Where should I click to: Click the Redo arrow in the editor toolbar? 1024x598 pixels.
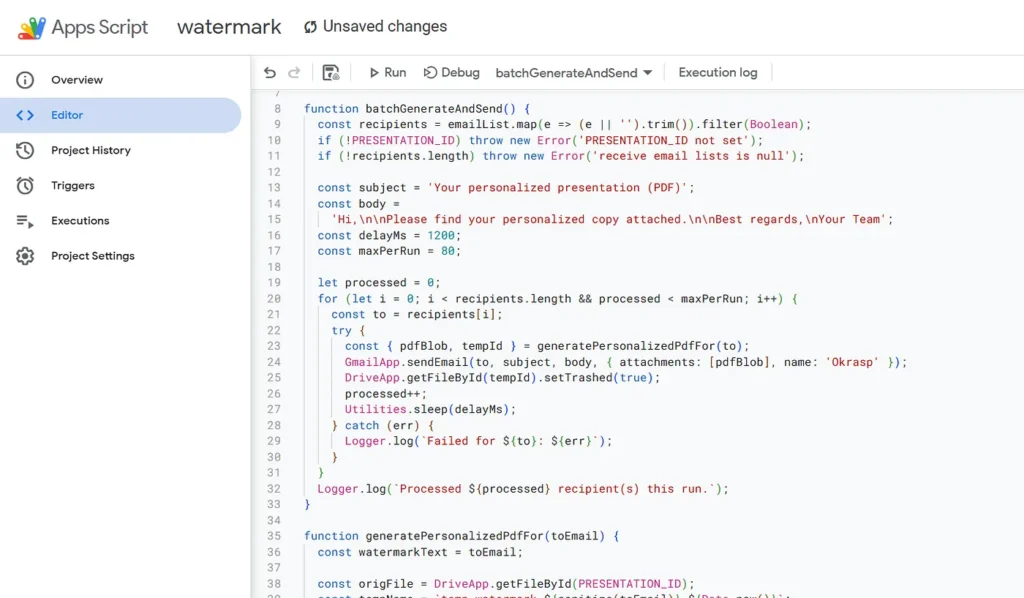(x=293, y=72)
